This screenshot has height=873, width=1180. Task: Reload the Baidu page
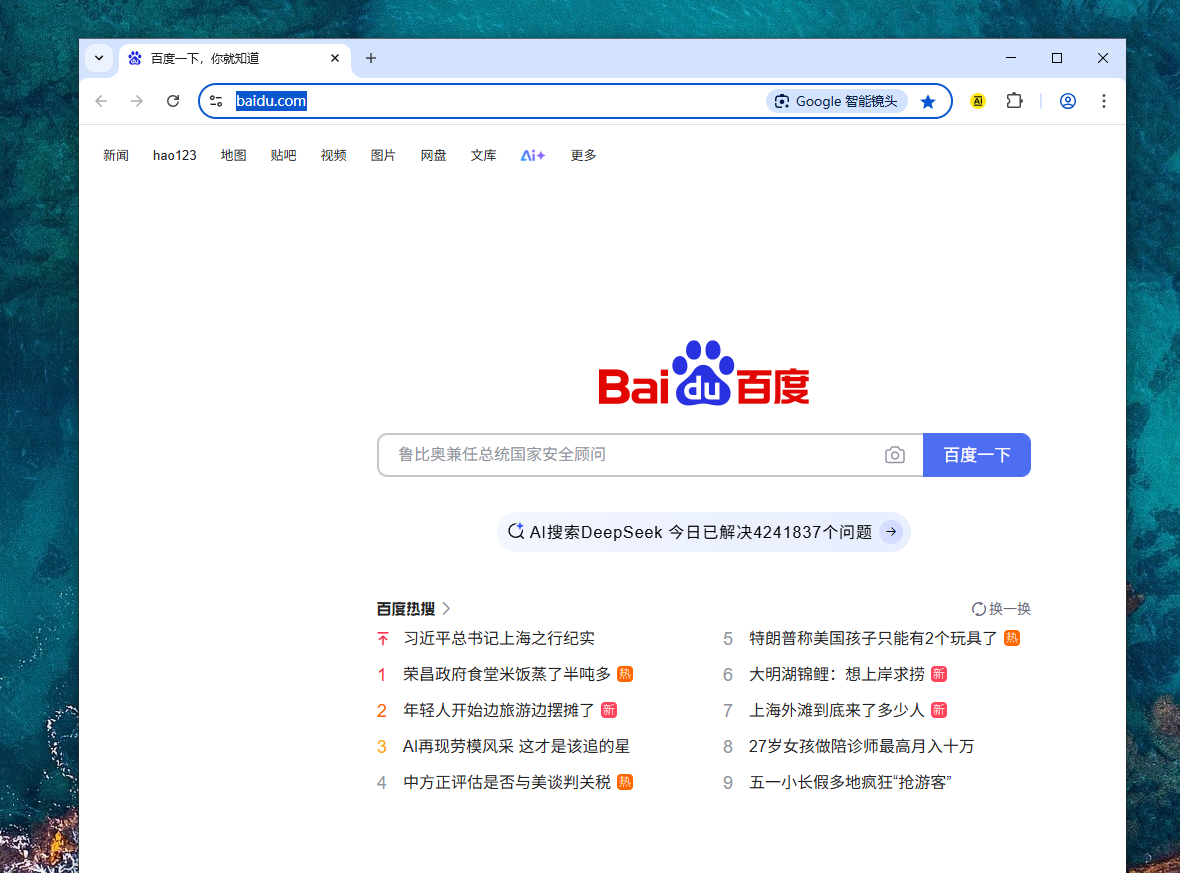tap(173, 101)
